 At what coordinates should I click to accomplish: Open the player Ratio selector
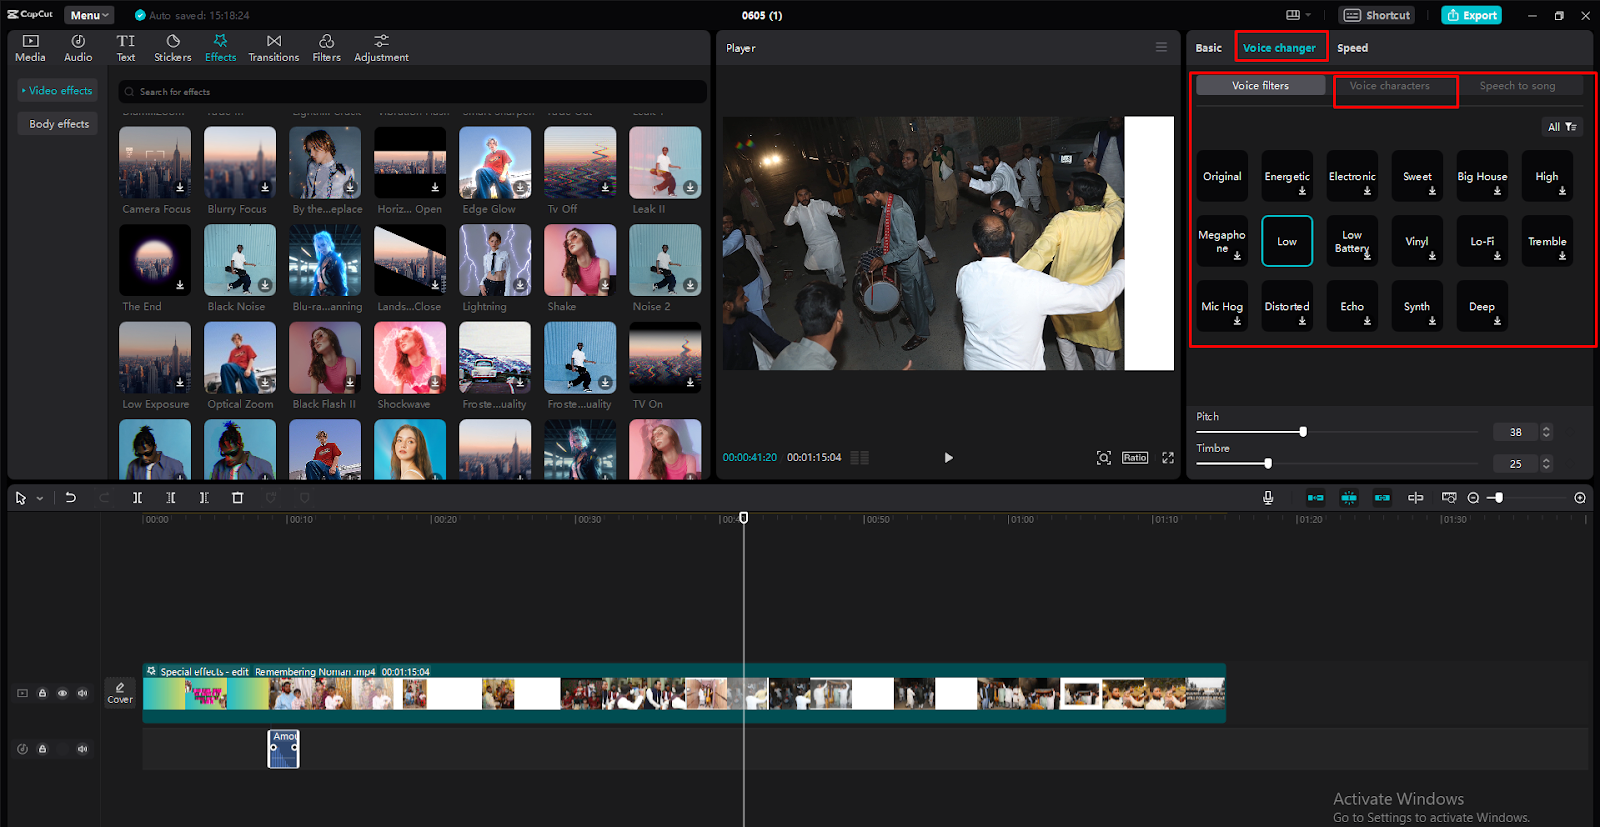point(1135,457)
